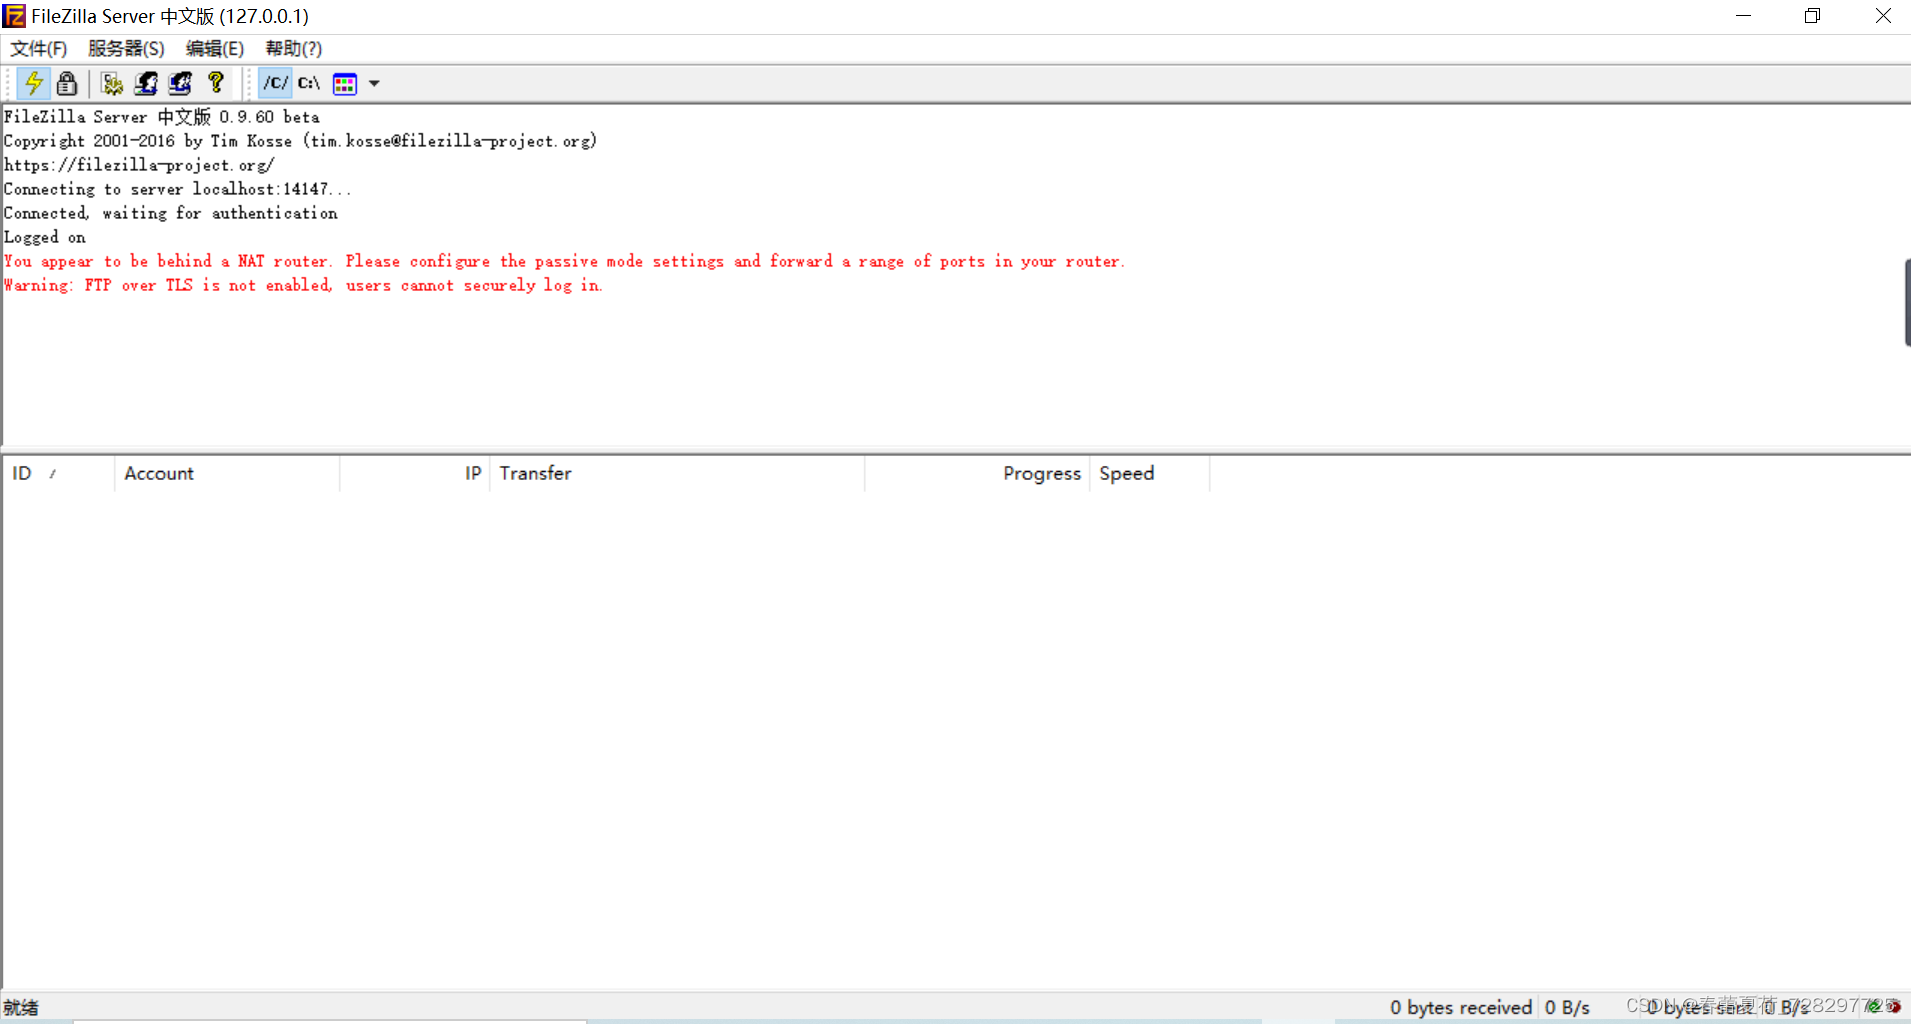Click the https://filezilla-project.org/ log line
This screenshot has width=1911, height=1024.
(139, 165)
